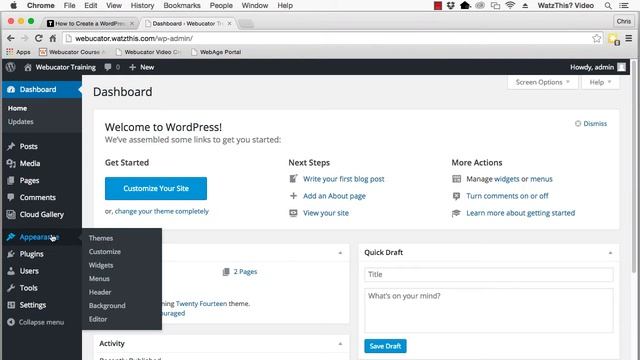This screenshot has height=360, width=640.
Task: Click the What's on your mind text area
Action: pos(489,311)
